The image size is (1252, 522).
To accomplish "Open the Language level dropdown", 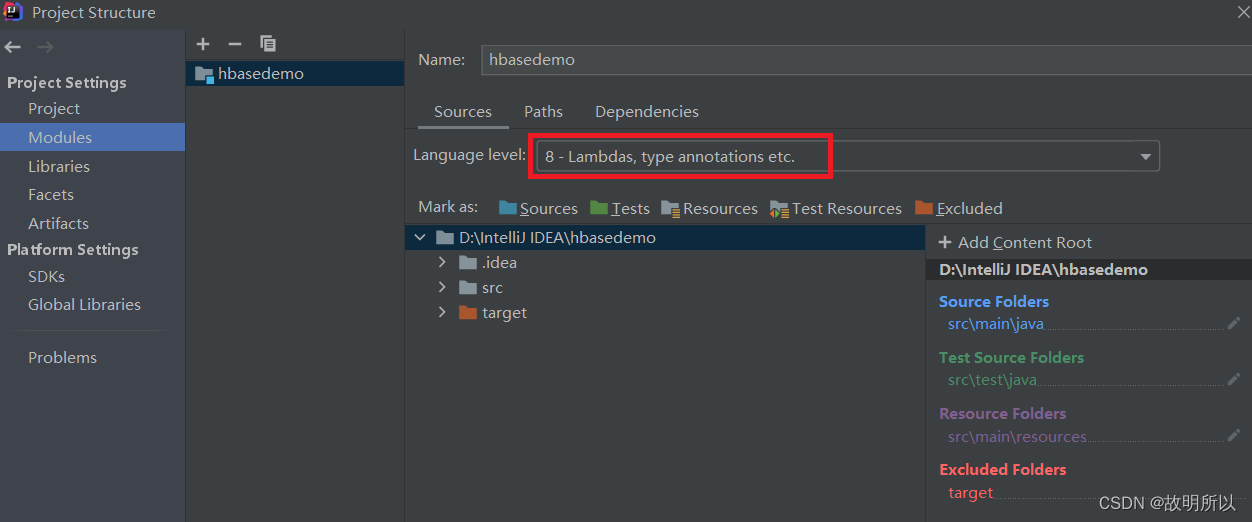I will tap(1145, 157).
